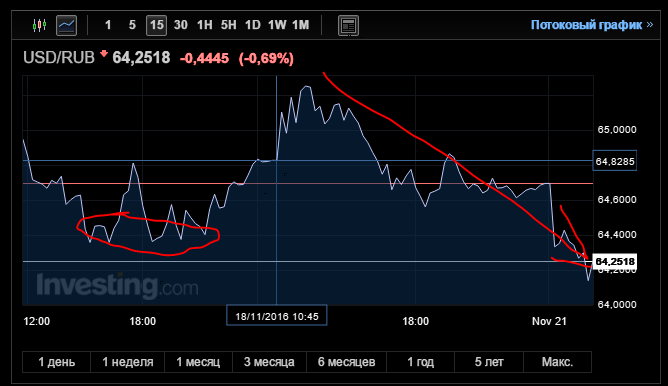
Task: Click the change value -0,4445
Action: tap(204, 58)
